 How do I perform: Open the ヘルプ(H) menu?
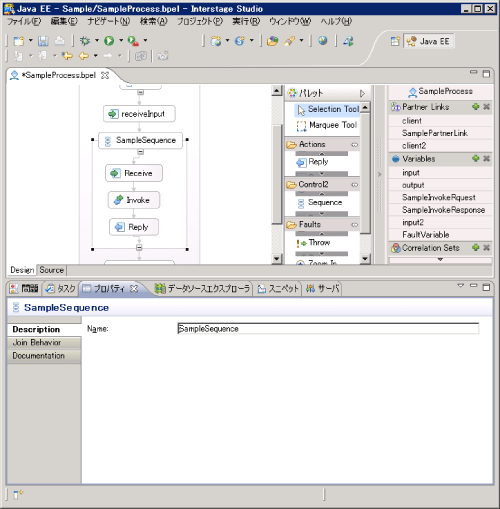pos(336,22)
